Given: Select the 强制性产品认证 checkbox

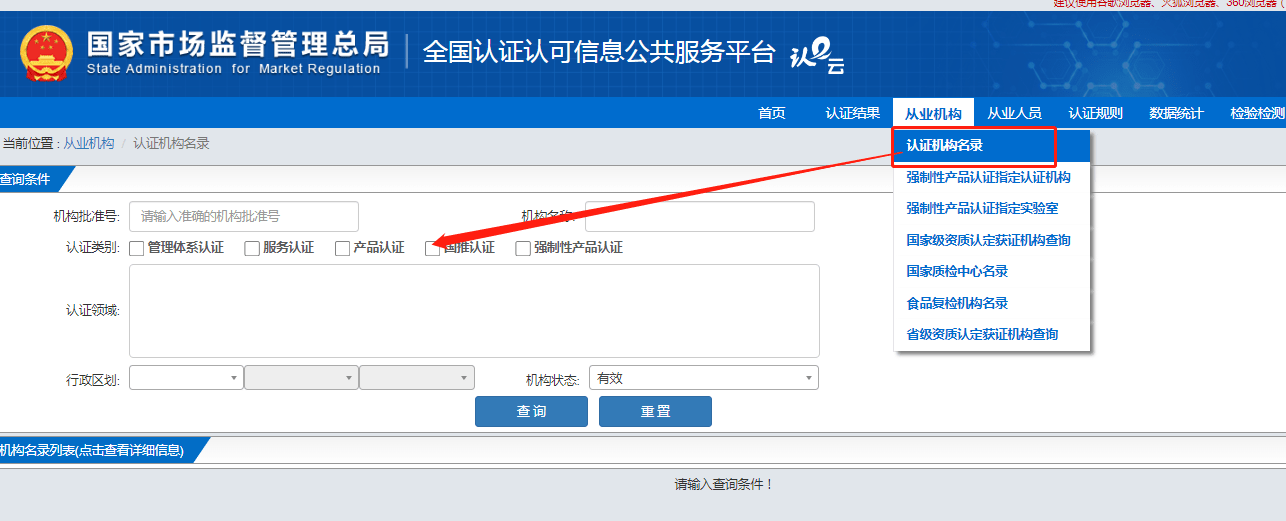Looking at the screenshot, I should pyautogui.click(x=523, y=248).
